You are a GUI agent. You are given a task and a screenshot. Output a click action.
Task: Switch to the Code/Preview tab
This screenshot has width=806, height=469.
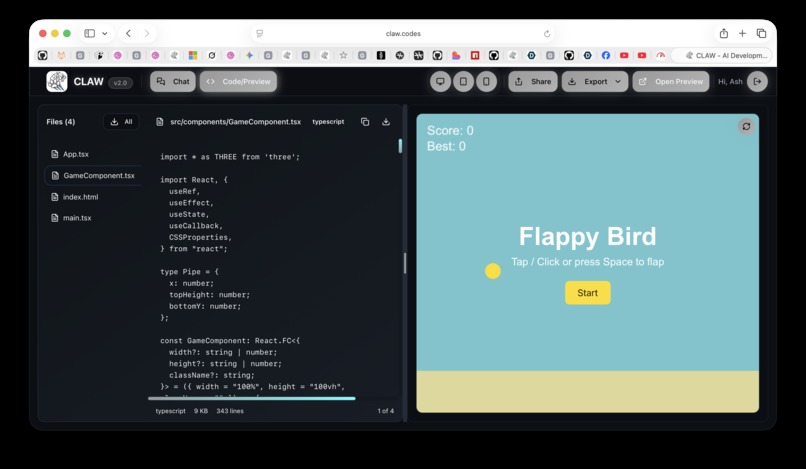coord(239,81)
